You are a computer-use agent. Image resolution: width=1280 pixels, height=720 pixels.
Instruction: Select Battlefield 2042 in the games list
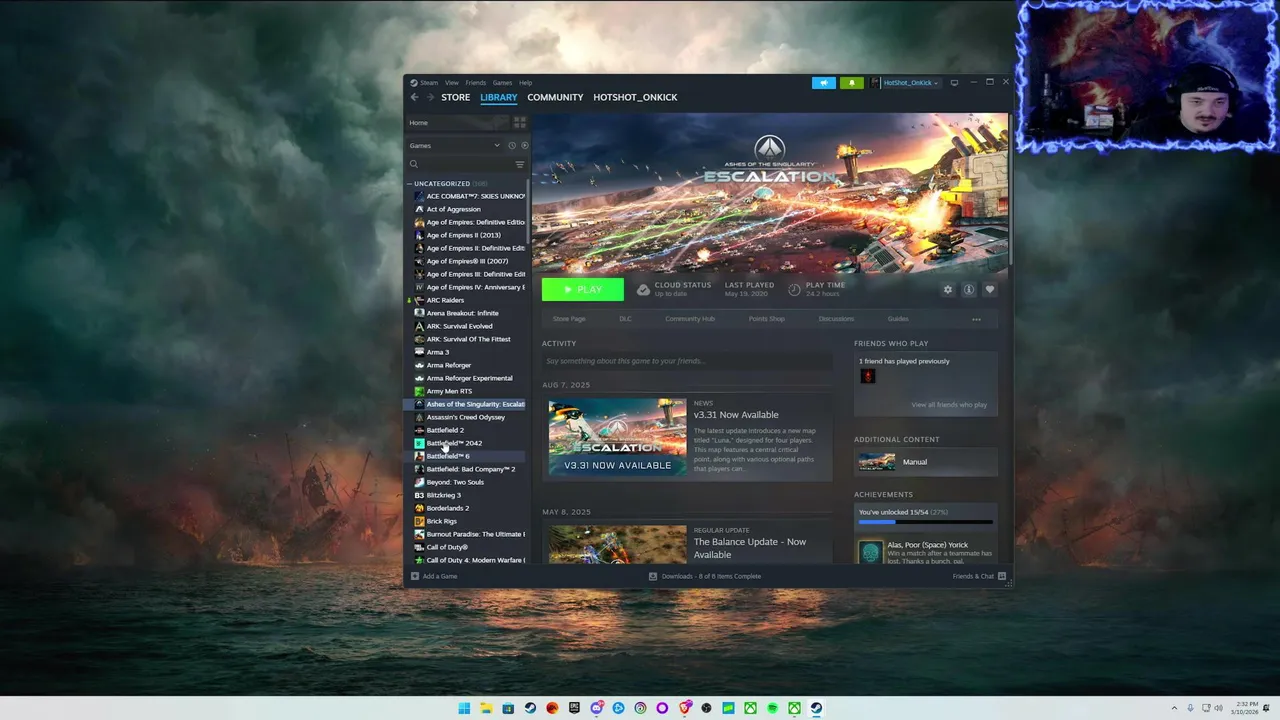click(466, 443)
